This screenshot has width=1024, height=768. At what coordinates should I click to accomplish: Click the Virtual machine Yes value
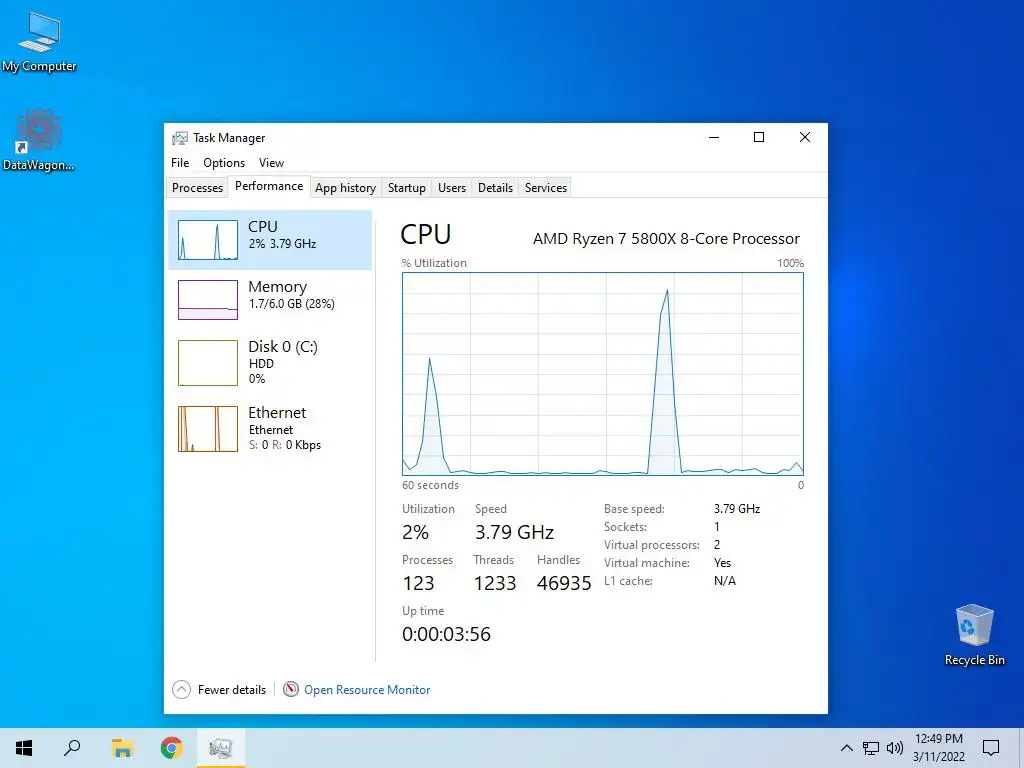[722, 563]
